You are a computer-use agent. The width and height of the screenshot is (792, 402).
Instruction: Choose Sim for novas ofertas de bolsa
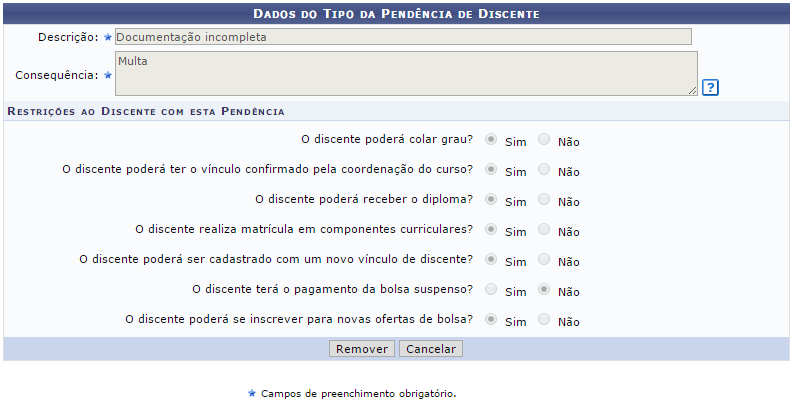pos(491,319)
